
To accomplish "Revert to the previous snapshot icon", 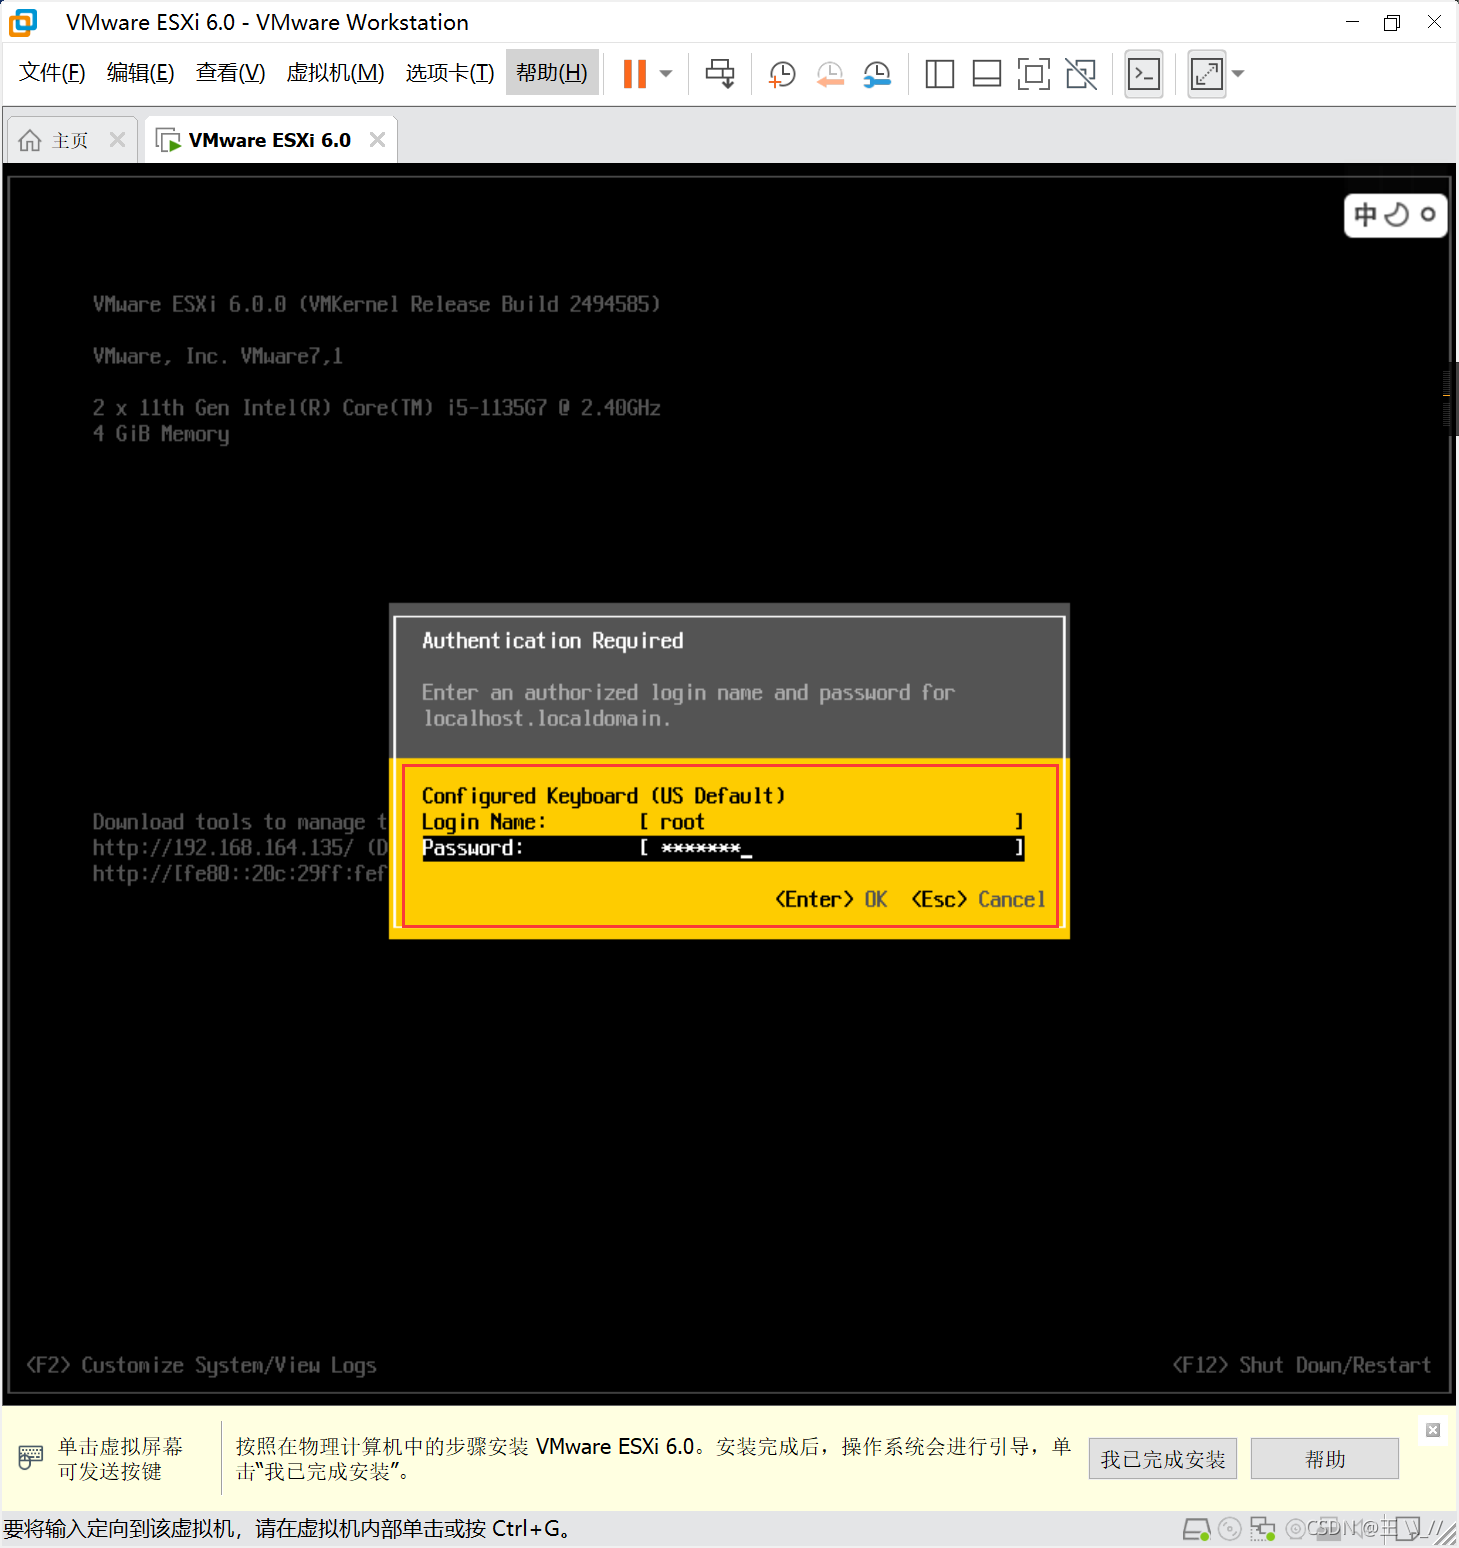I will pyautogui.click(x=830, y=73).
